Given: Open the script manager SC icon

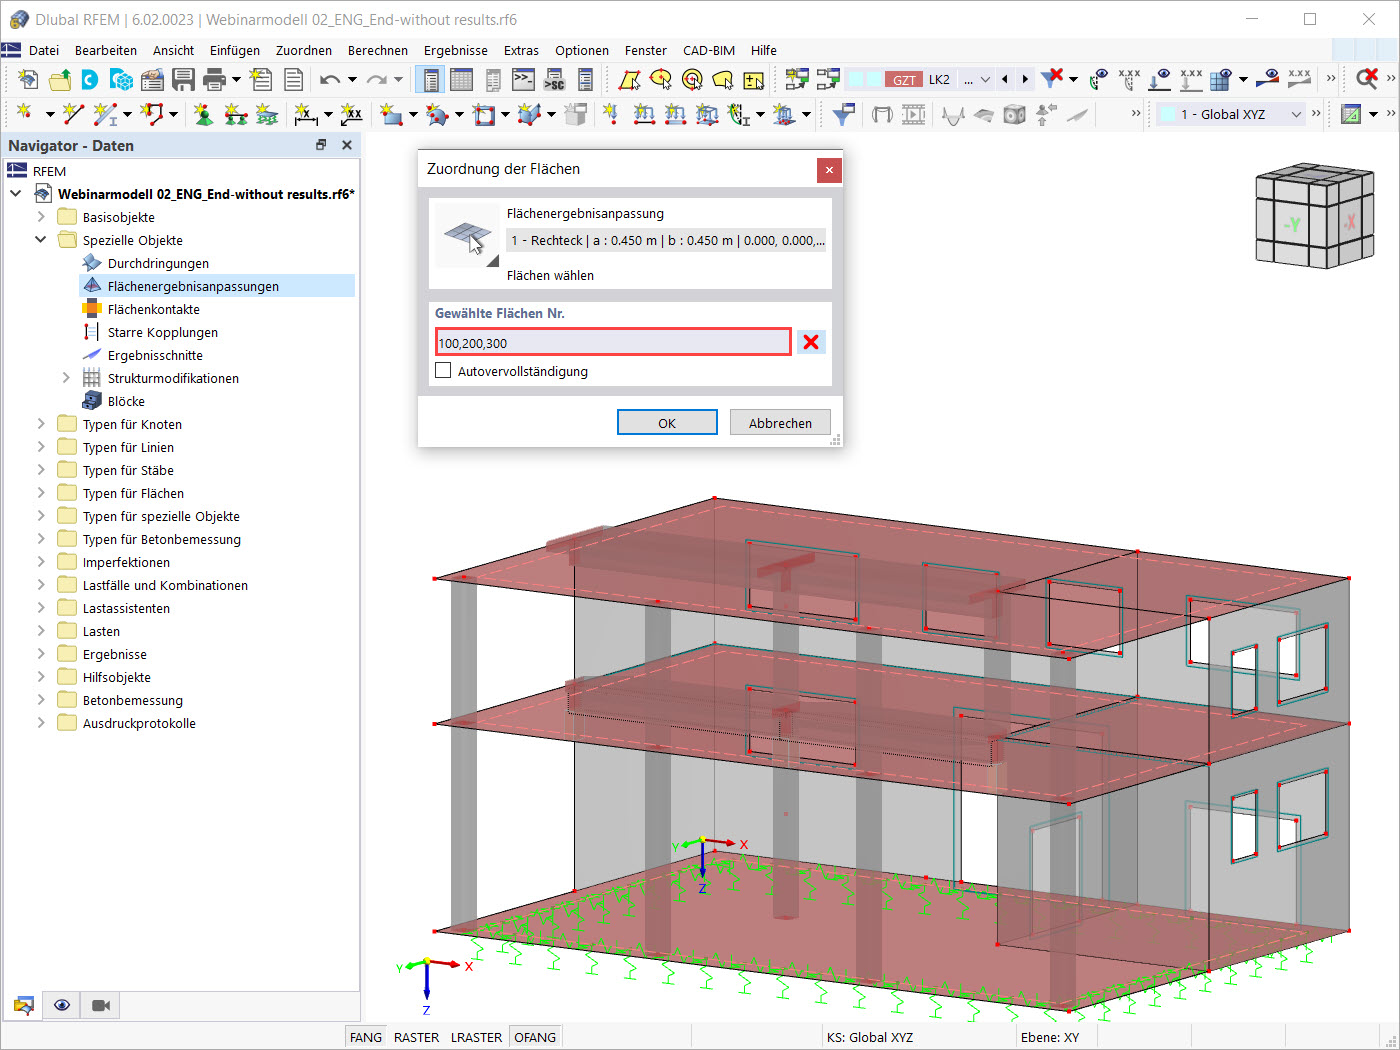Looking at the screenshot, I should pyautogui.click(x=554, y=80).
